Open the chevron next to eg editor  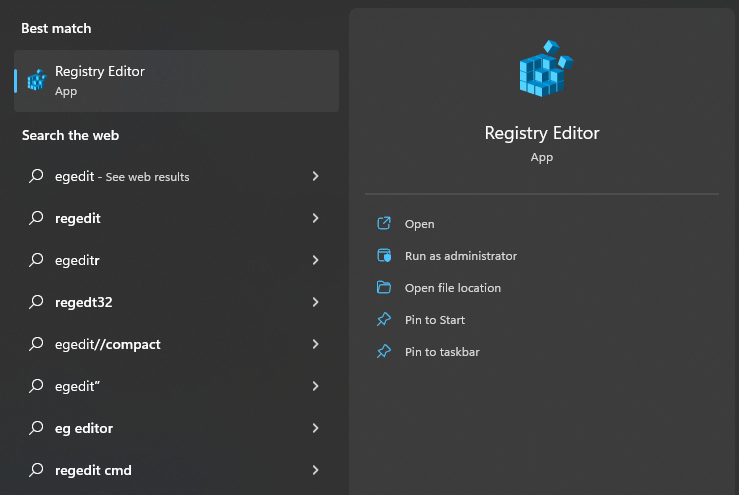[316, 428]
